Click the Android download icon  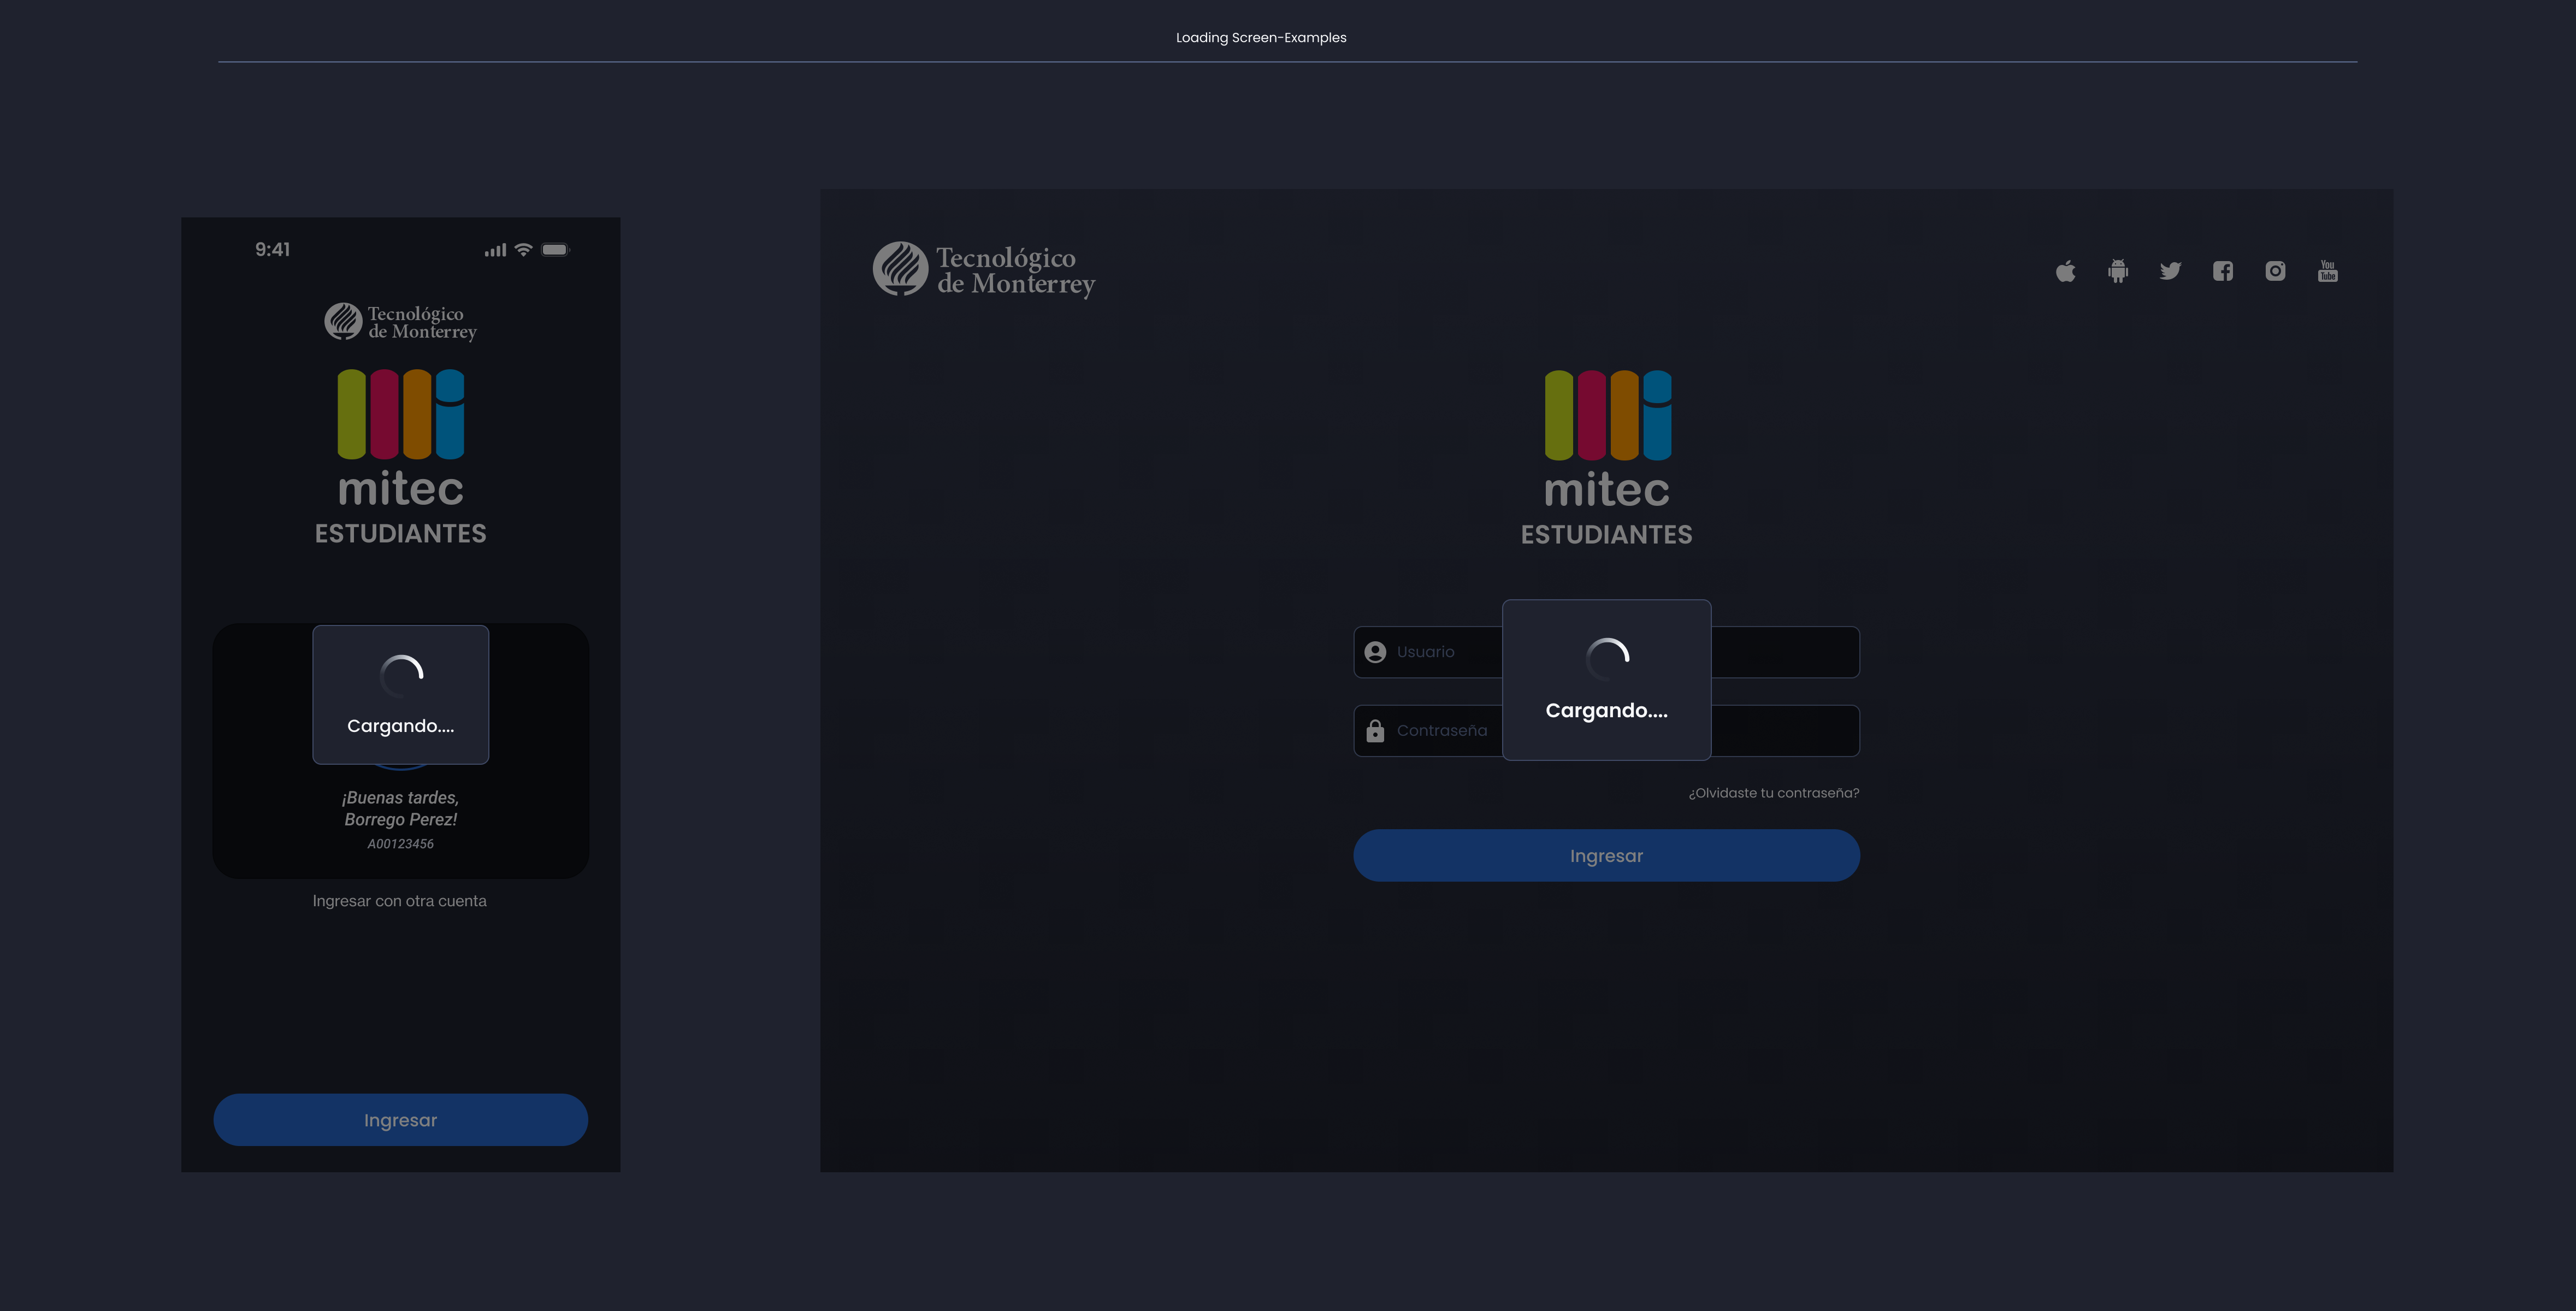pos(2118,271)
